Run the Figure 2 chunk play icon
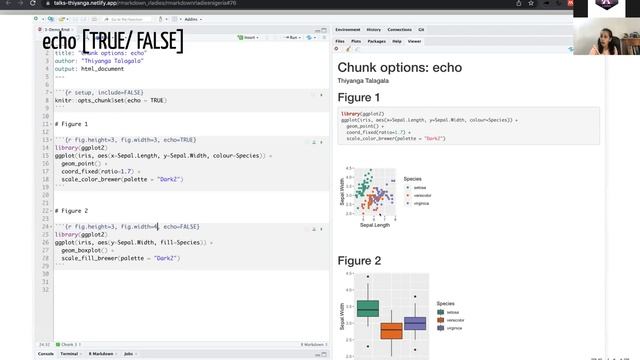640x360 pixels. point(321,229)
